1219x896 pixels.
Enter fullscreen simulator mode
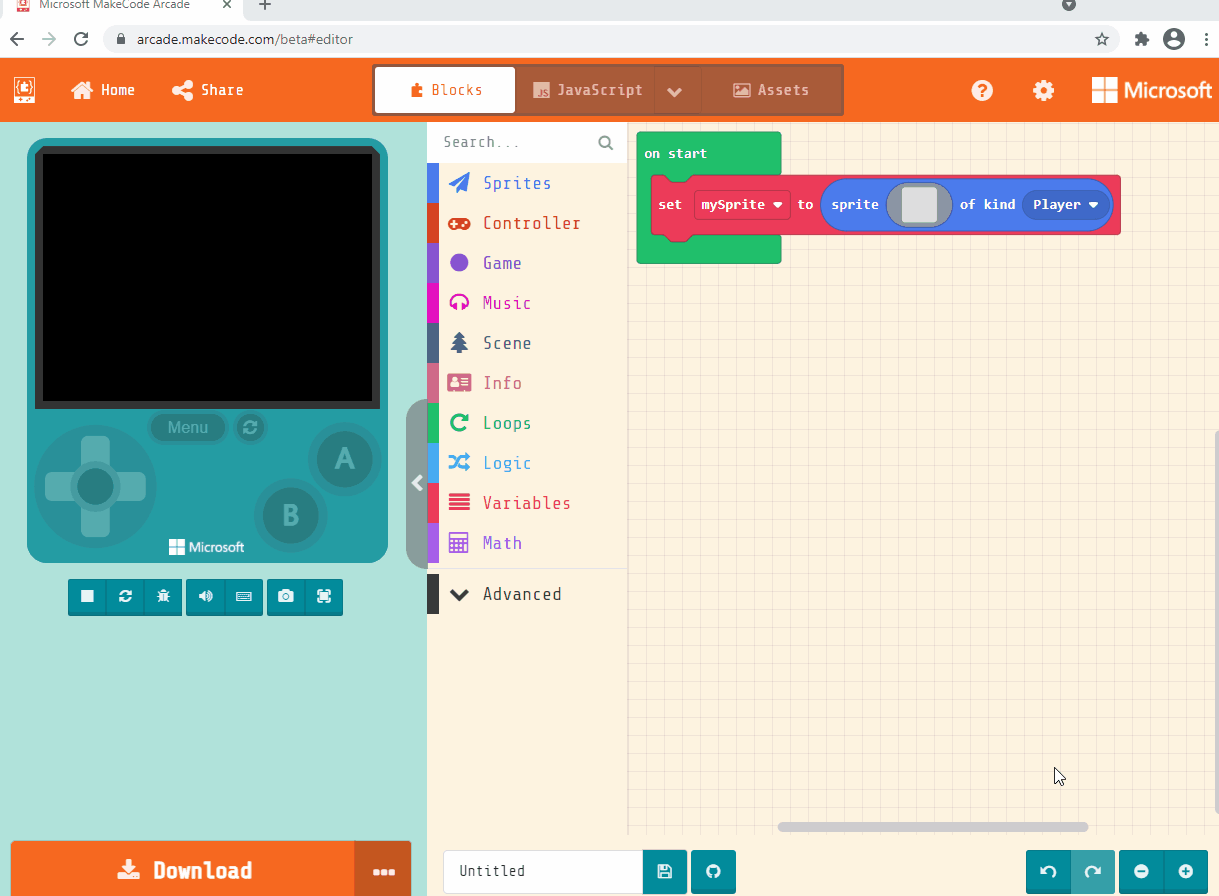(324, 596)
